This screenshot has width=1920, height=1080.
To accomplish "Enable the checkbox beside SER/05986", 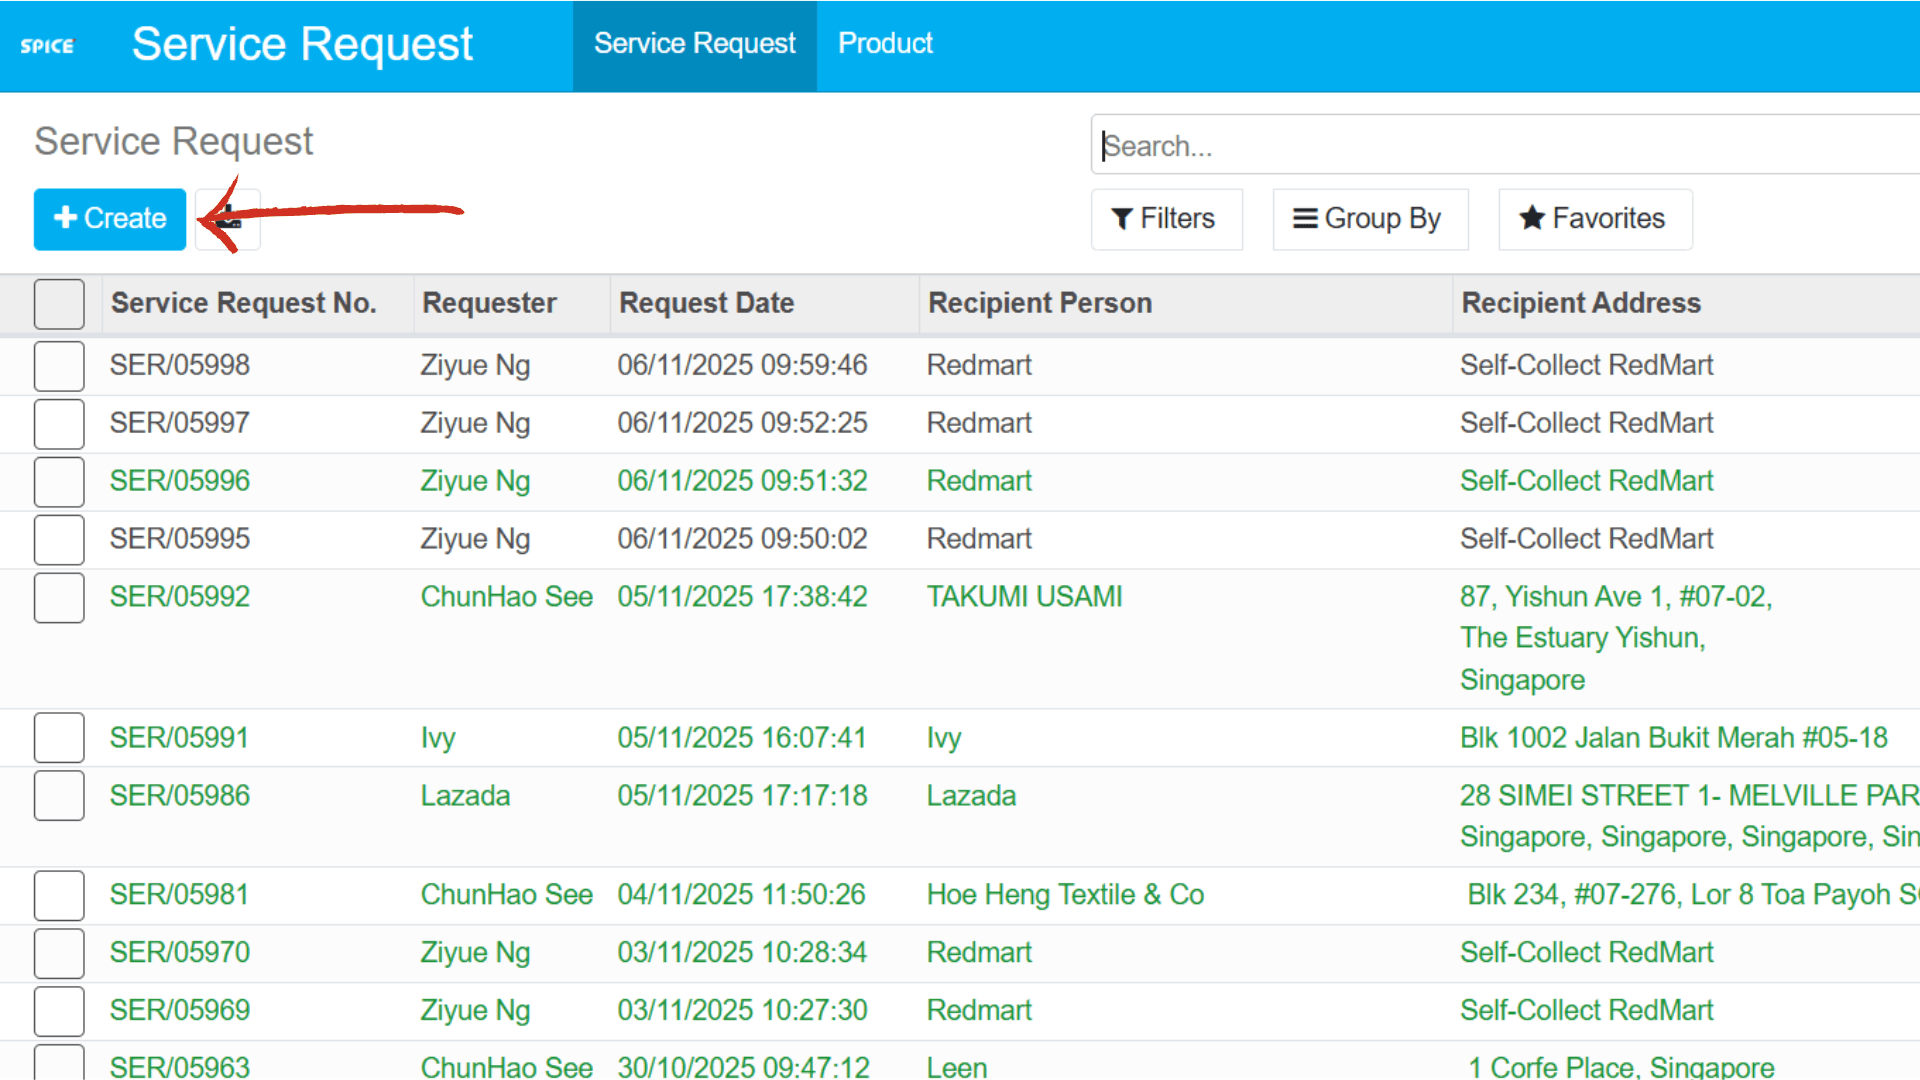I will [59, 795].
